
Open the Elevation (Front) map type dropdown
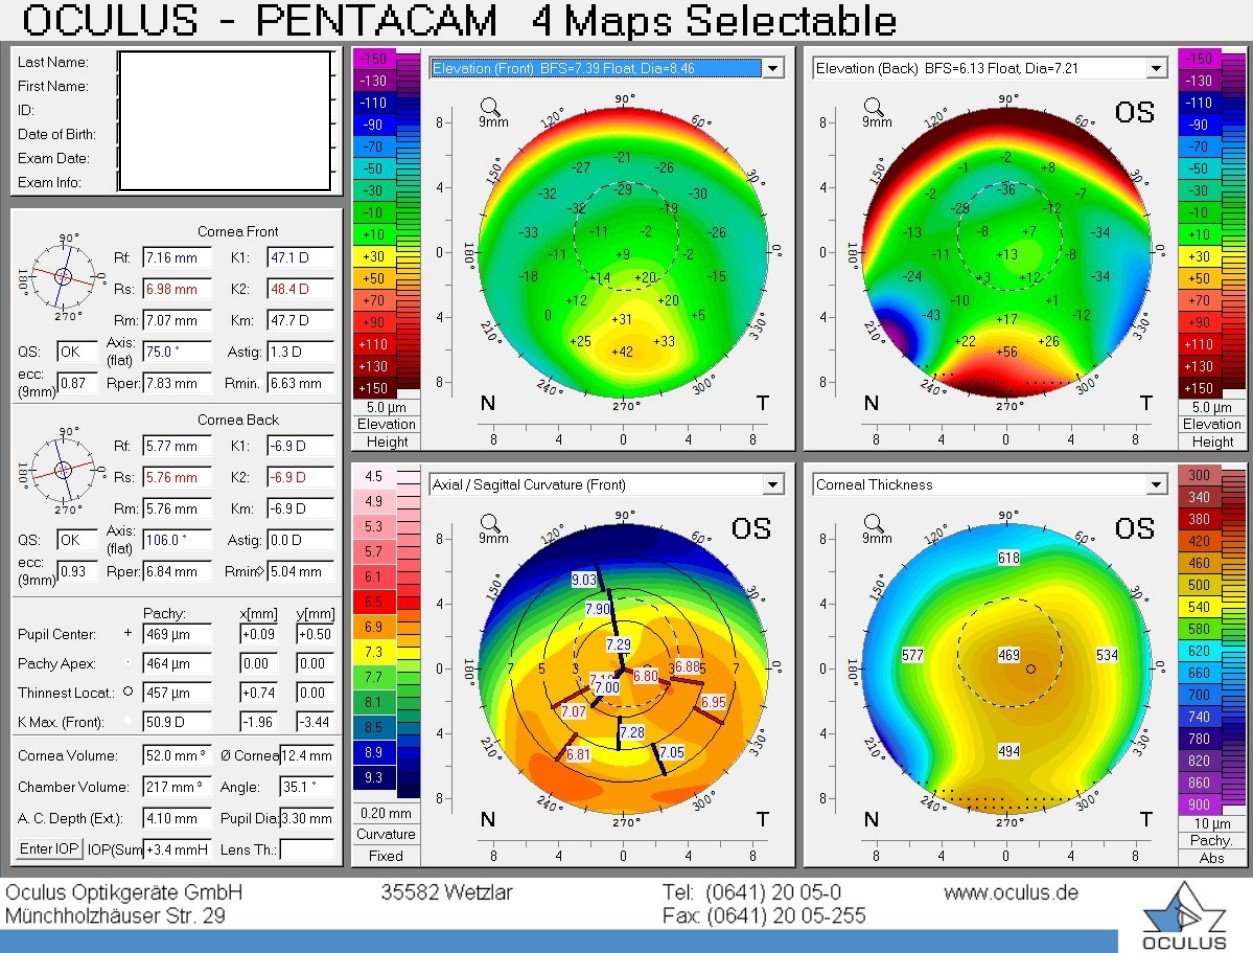click(x=773, y=68)
